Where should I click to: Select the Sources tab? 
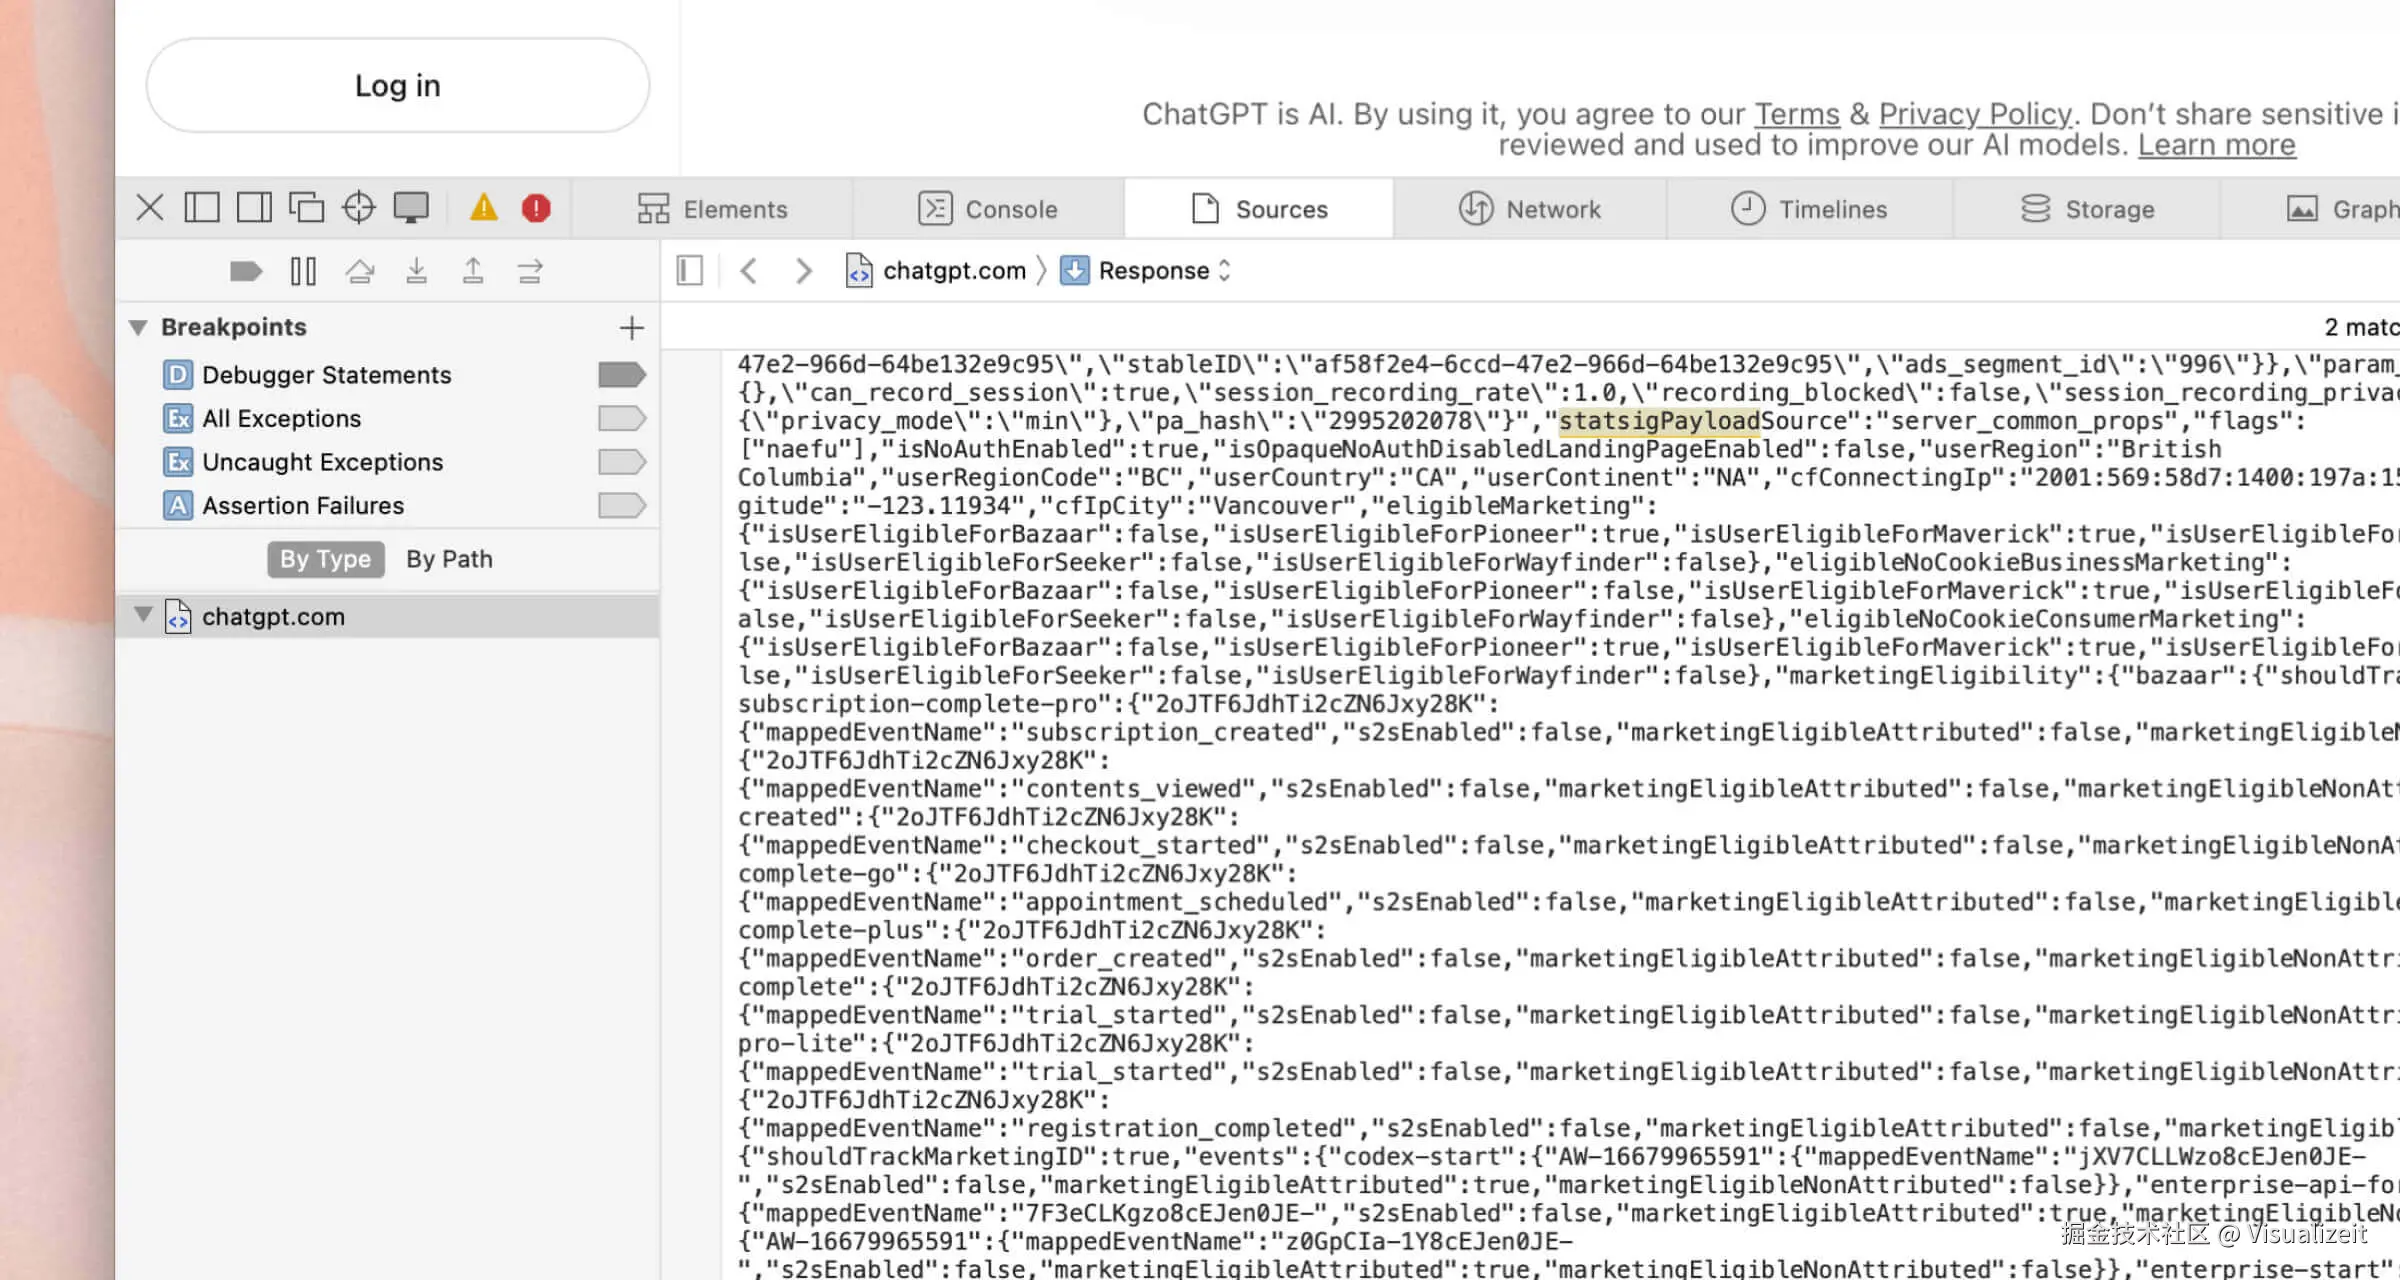coord(1259,209)
